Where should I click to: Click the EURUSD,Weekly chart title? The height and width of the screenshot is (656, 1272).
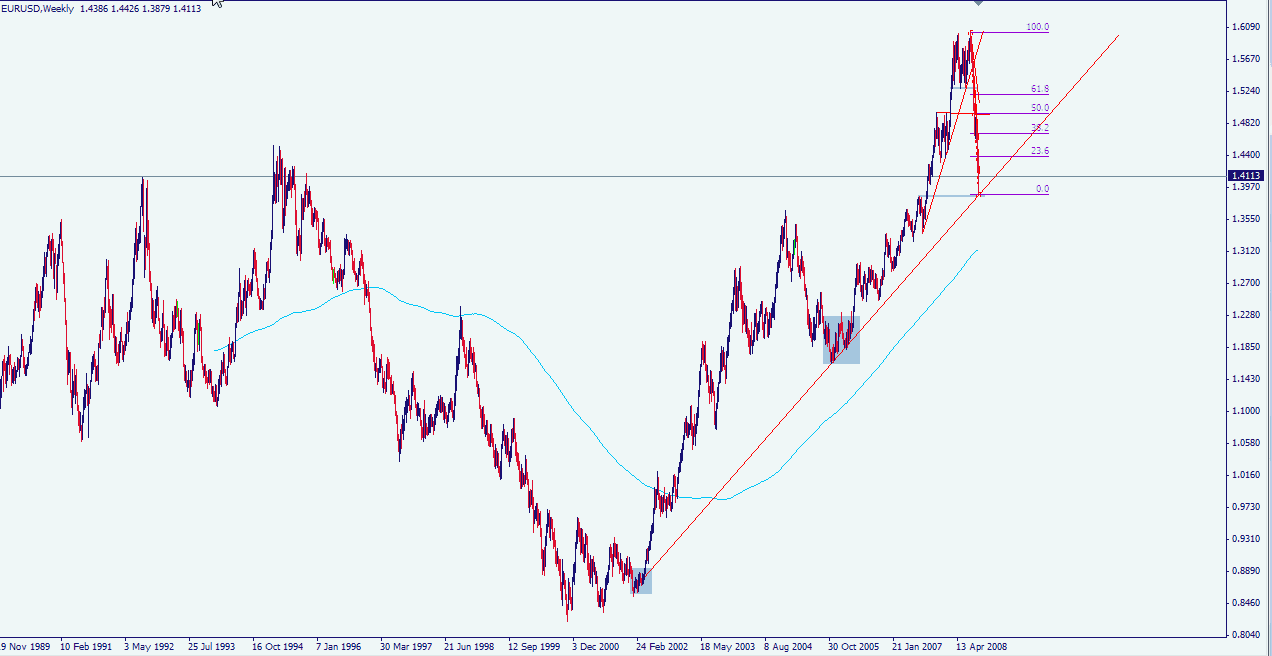point(38,8)
